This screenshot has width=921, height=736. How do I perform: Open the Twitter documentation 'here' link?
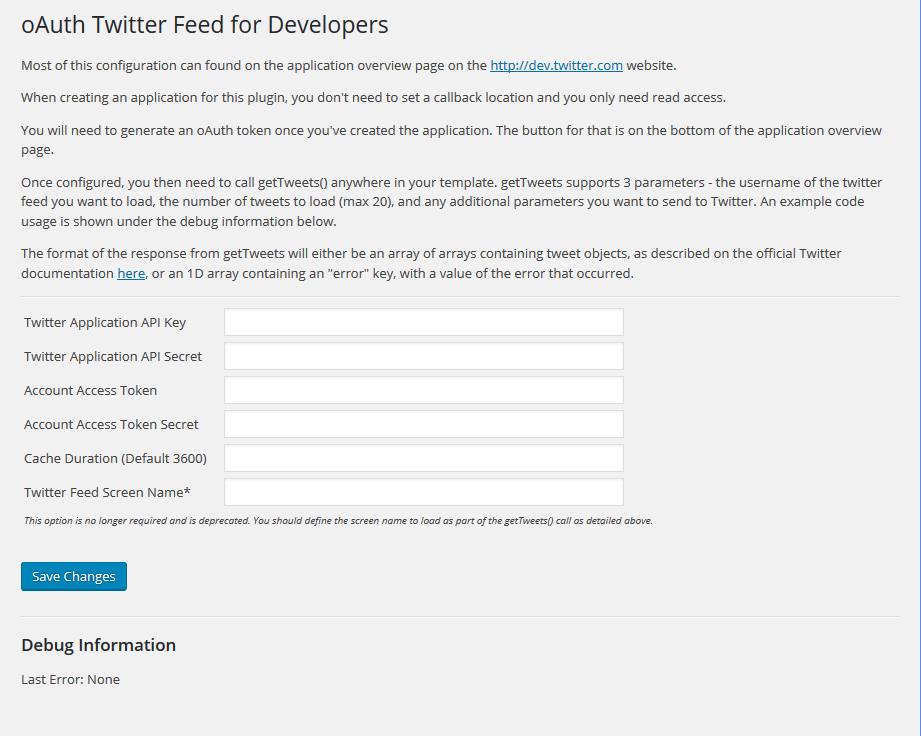click(x=131, y=274)
